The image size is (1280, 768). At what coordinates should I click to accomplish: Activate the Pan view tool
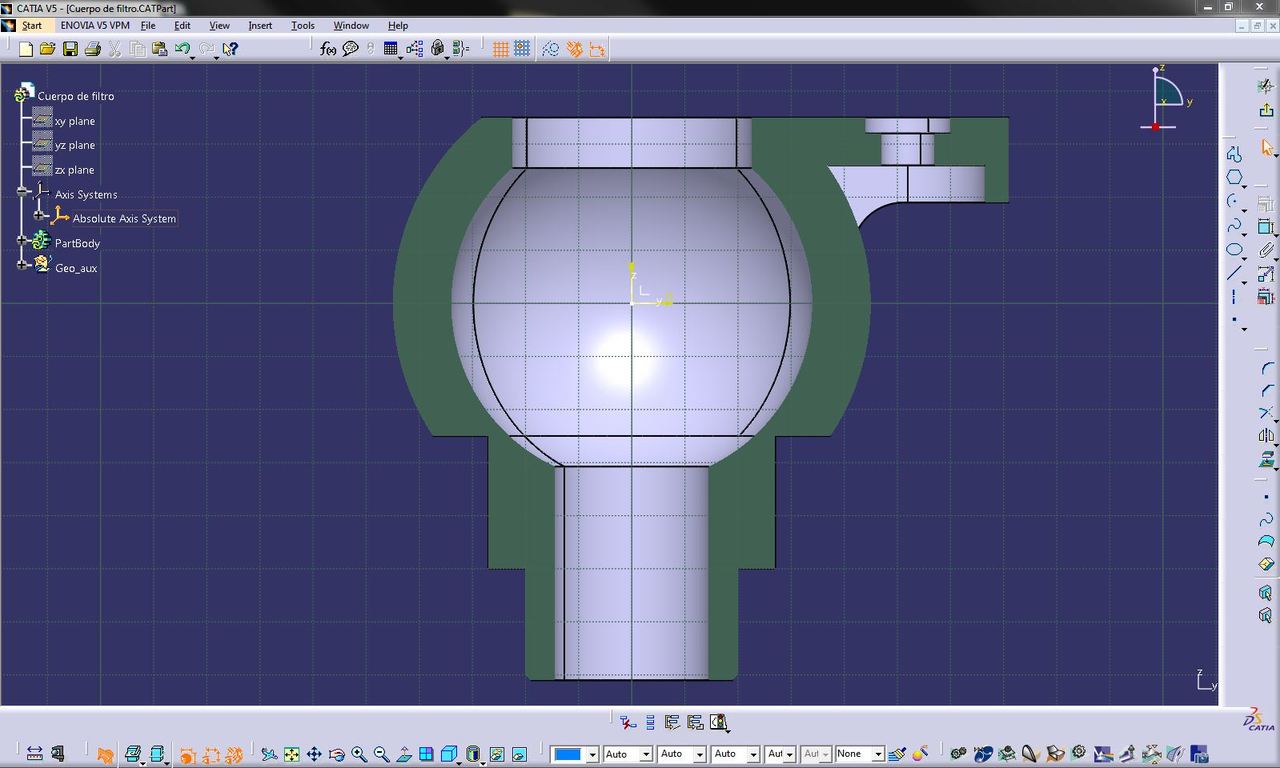tap(314, 754)
